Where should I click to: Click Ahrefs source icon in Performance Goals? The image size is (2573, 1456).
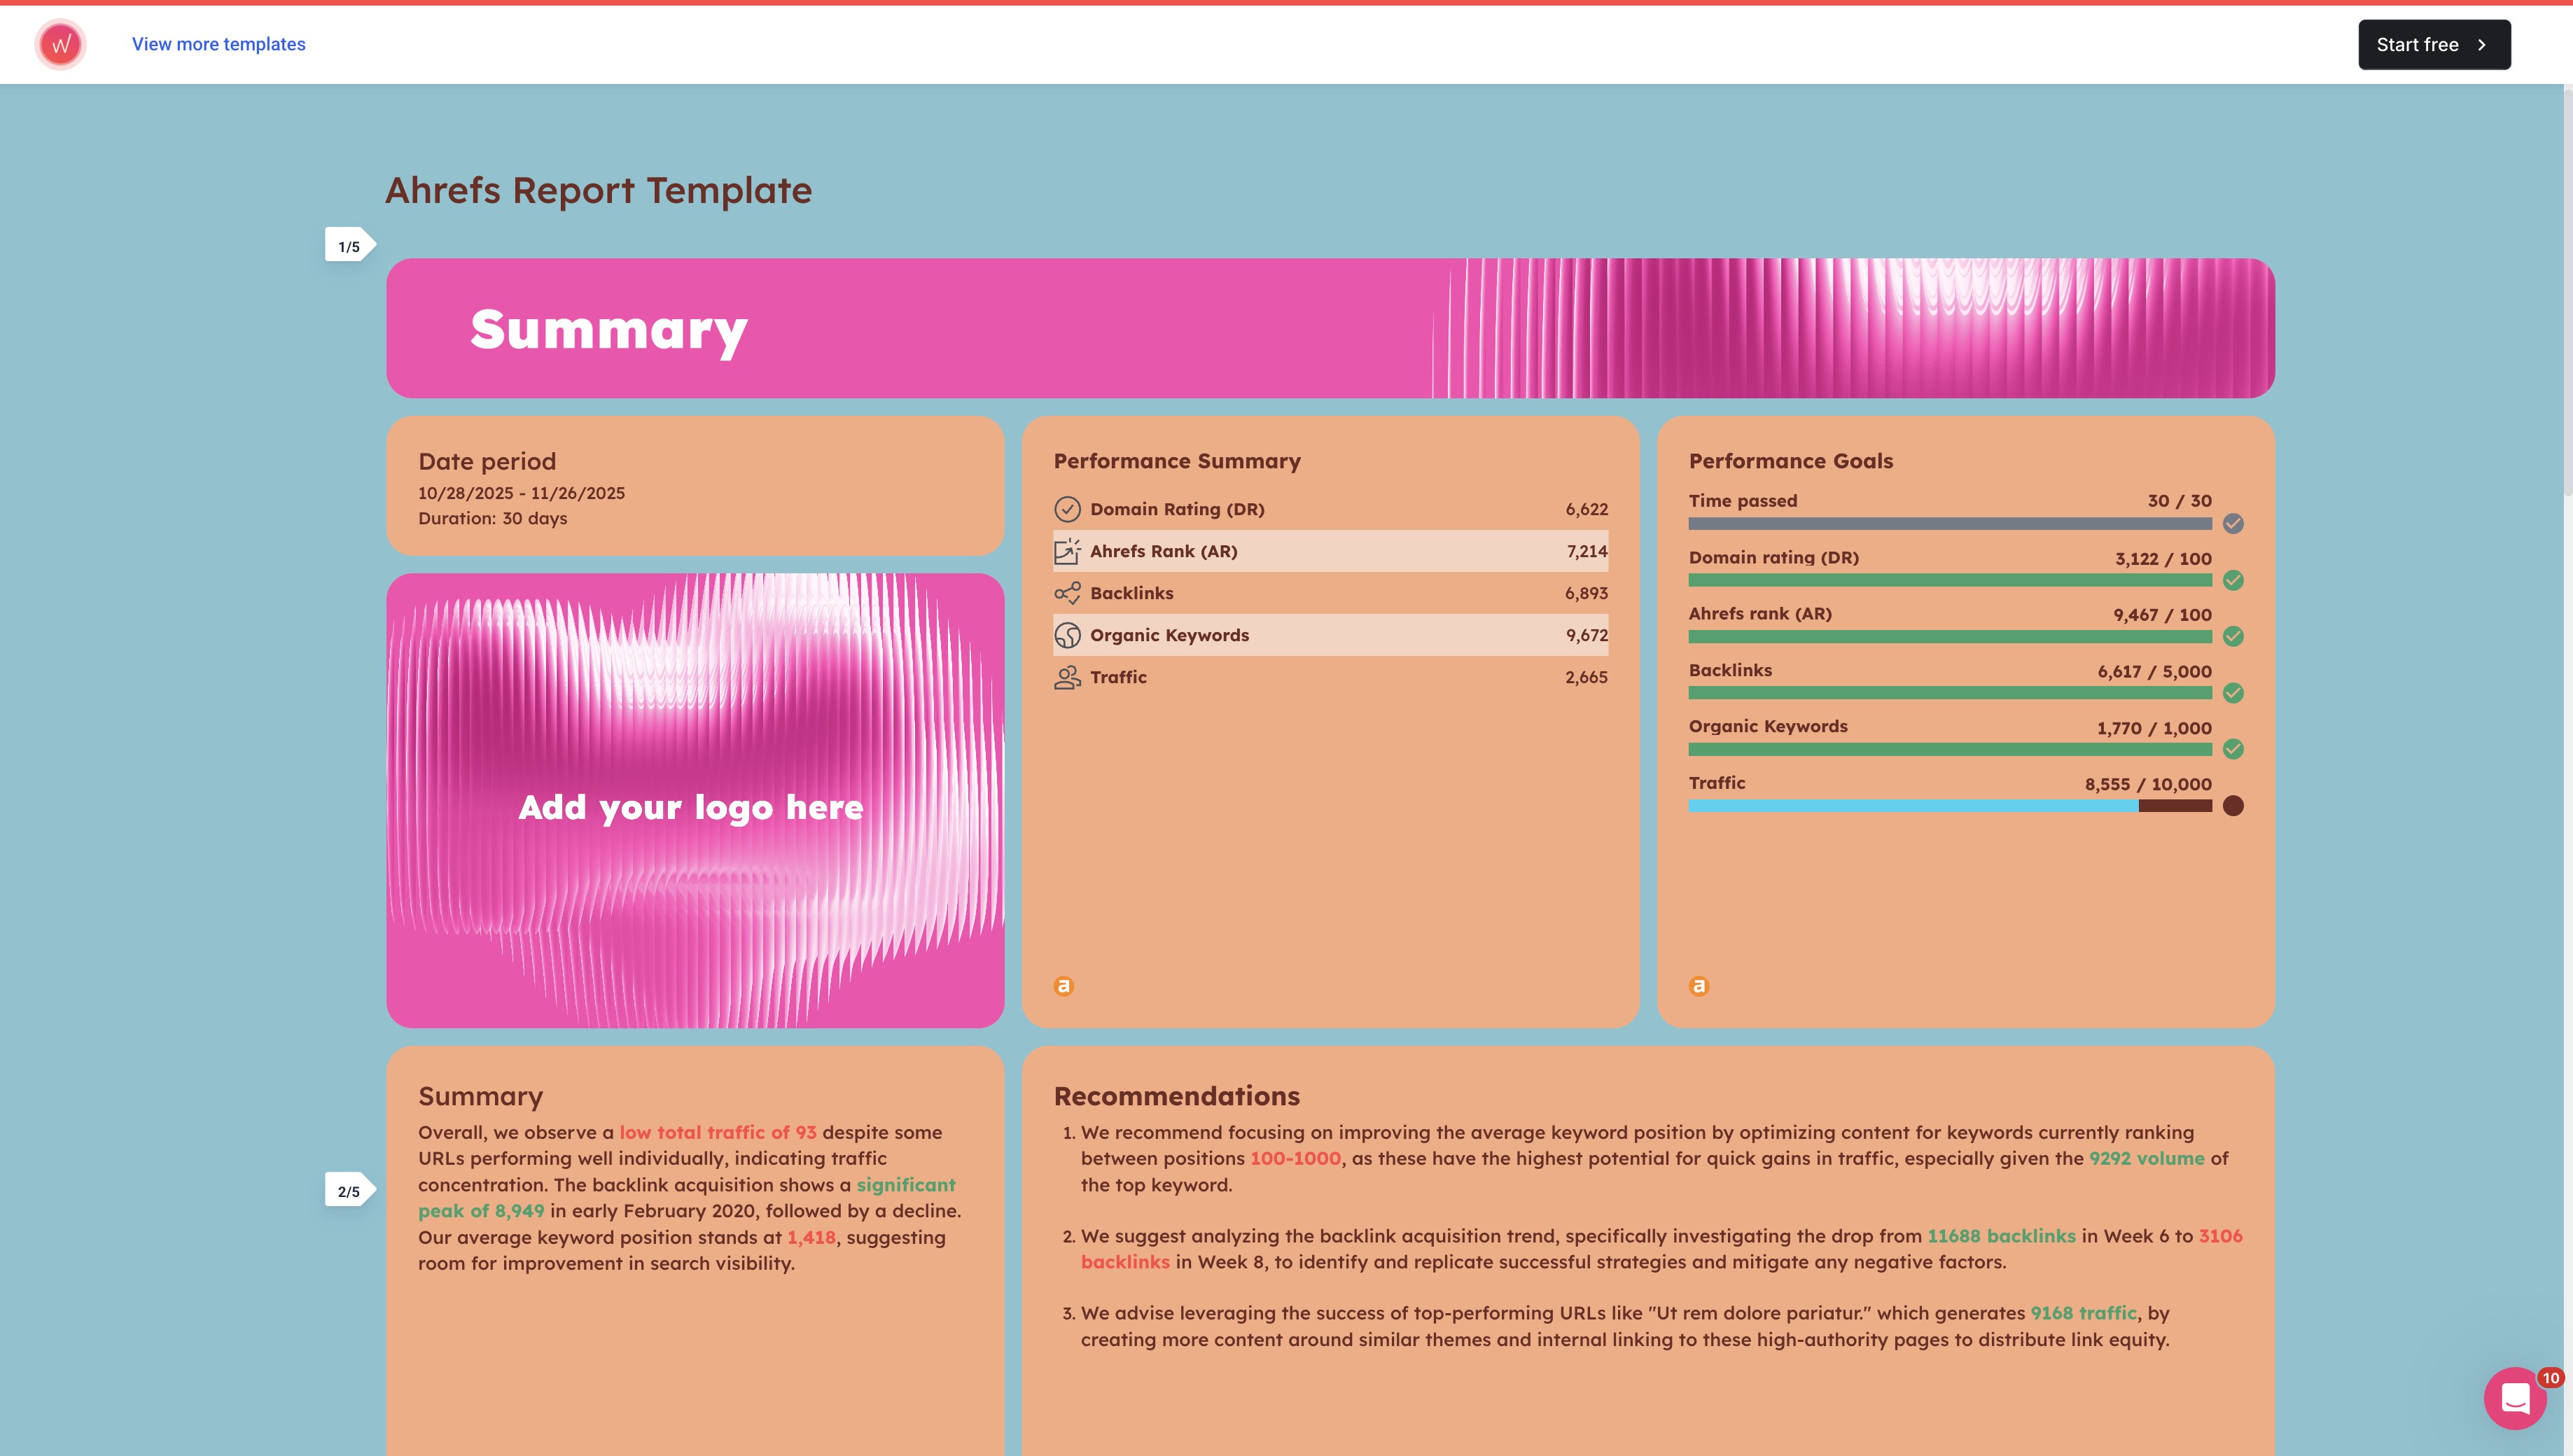(1698, 986)
